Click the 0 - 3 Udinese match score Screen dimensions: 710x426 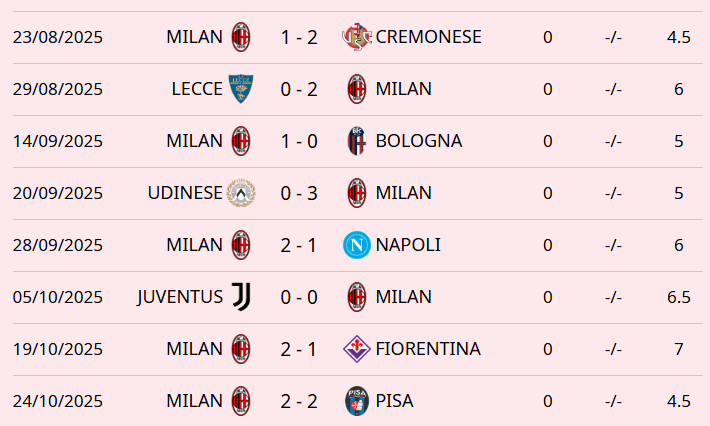point(299,193)
